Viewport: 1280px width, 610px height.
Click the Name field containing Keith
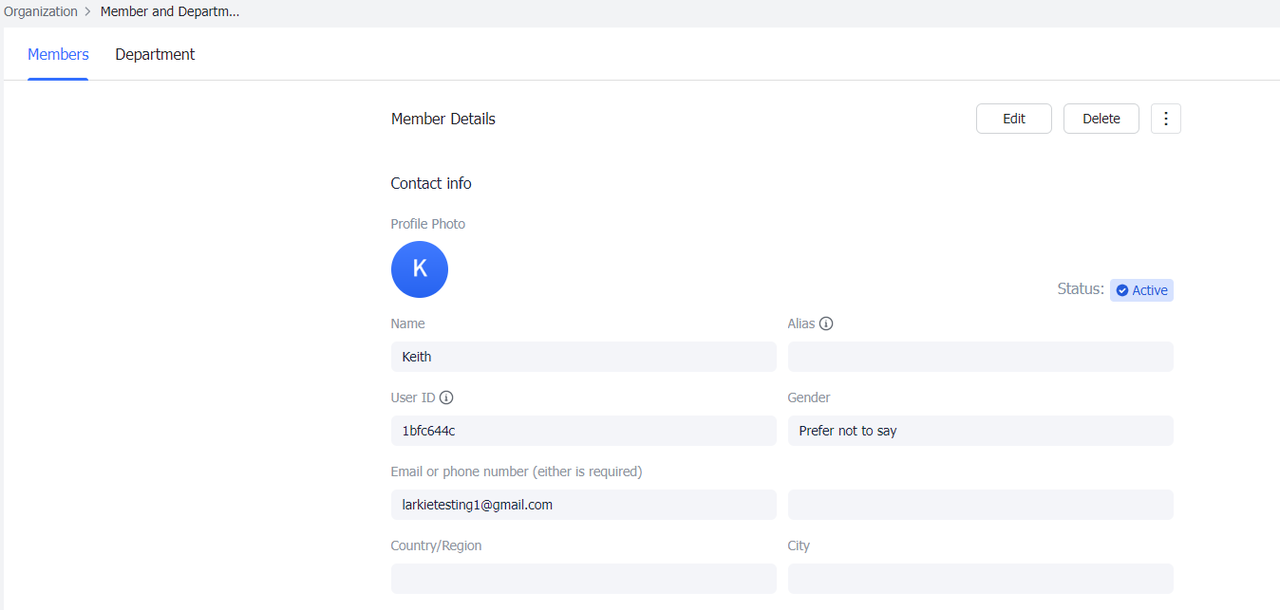pyautogui.click(x=583, y=357)
